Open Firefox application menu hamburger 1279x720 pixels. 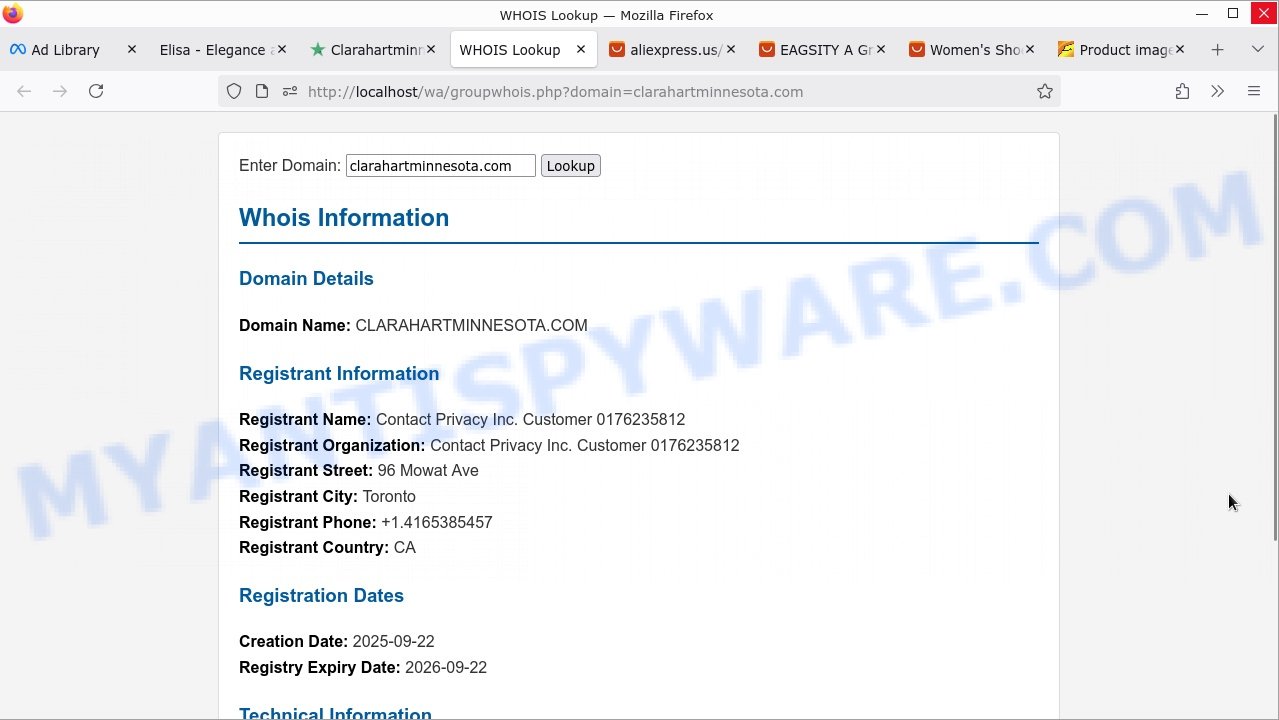[x=1254, y=91]
